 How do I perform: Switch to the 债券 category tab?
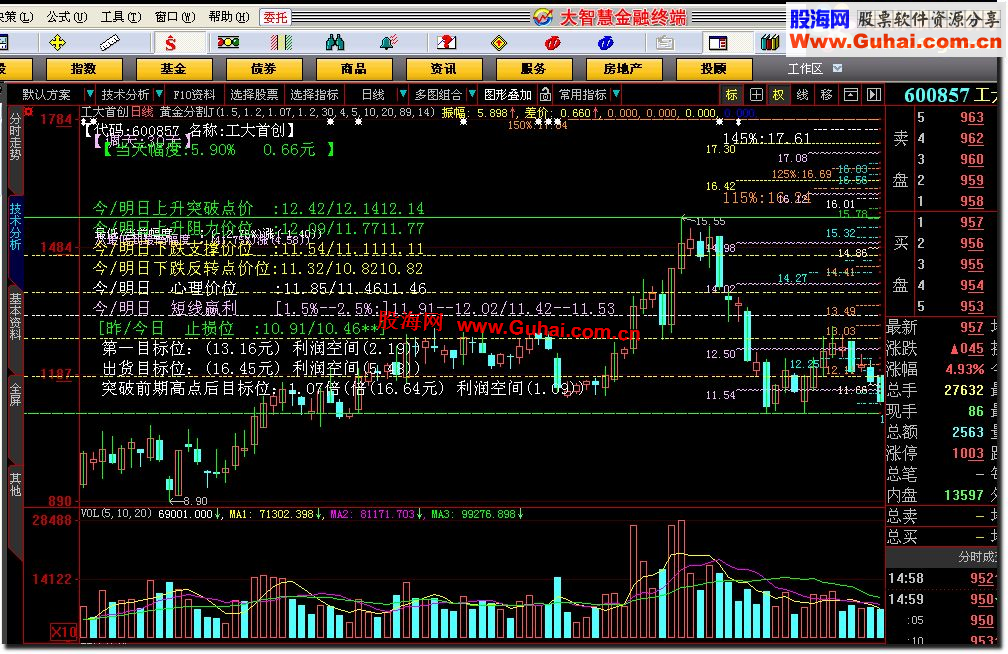pyautogui.click(x=264, y=68)
